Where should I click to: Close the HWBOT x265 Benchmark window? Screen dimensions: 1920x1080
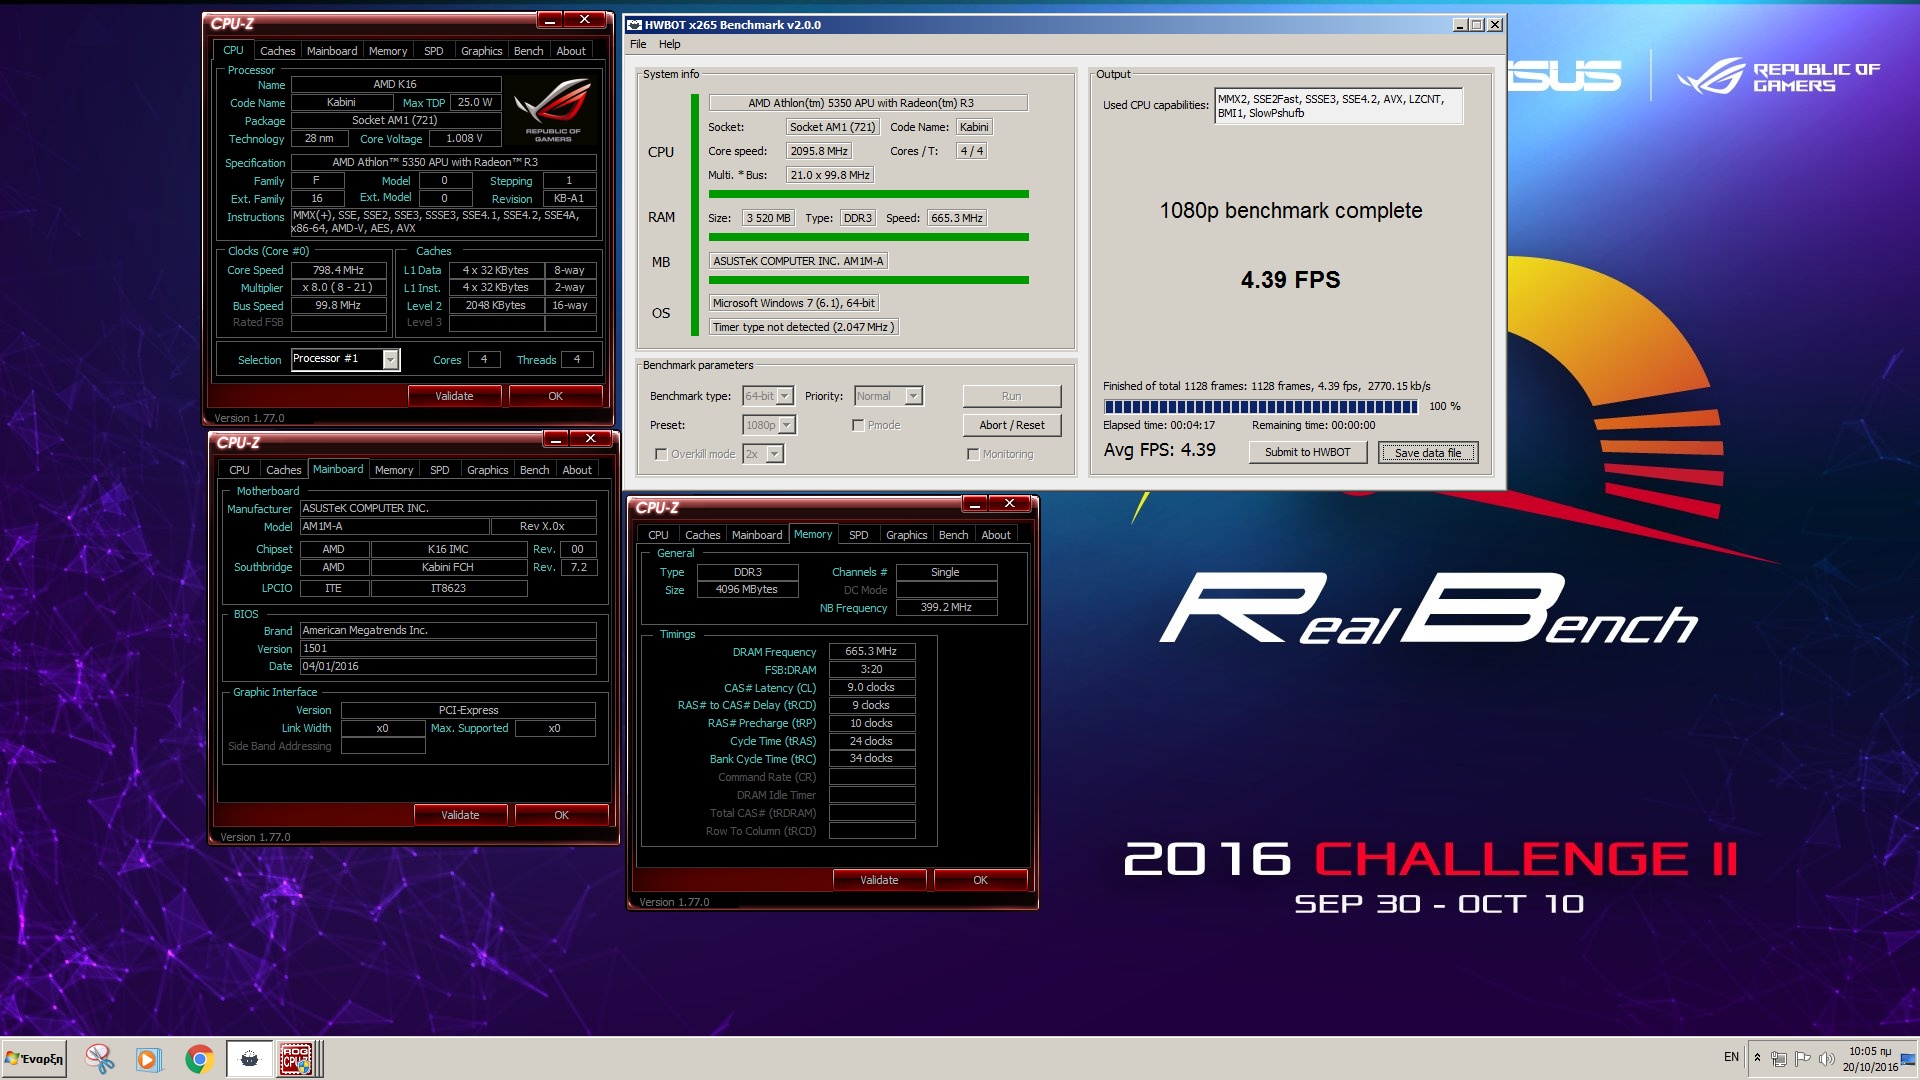(x=1495, y=25)
